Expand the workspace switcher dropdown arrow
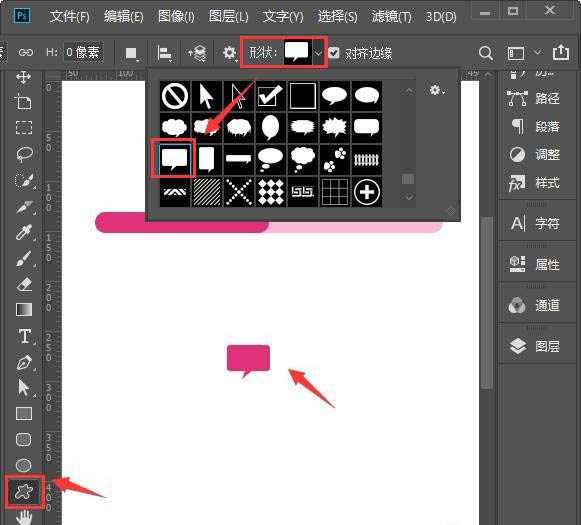581x525 pixels. point(537,52)
